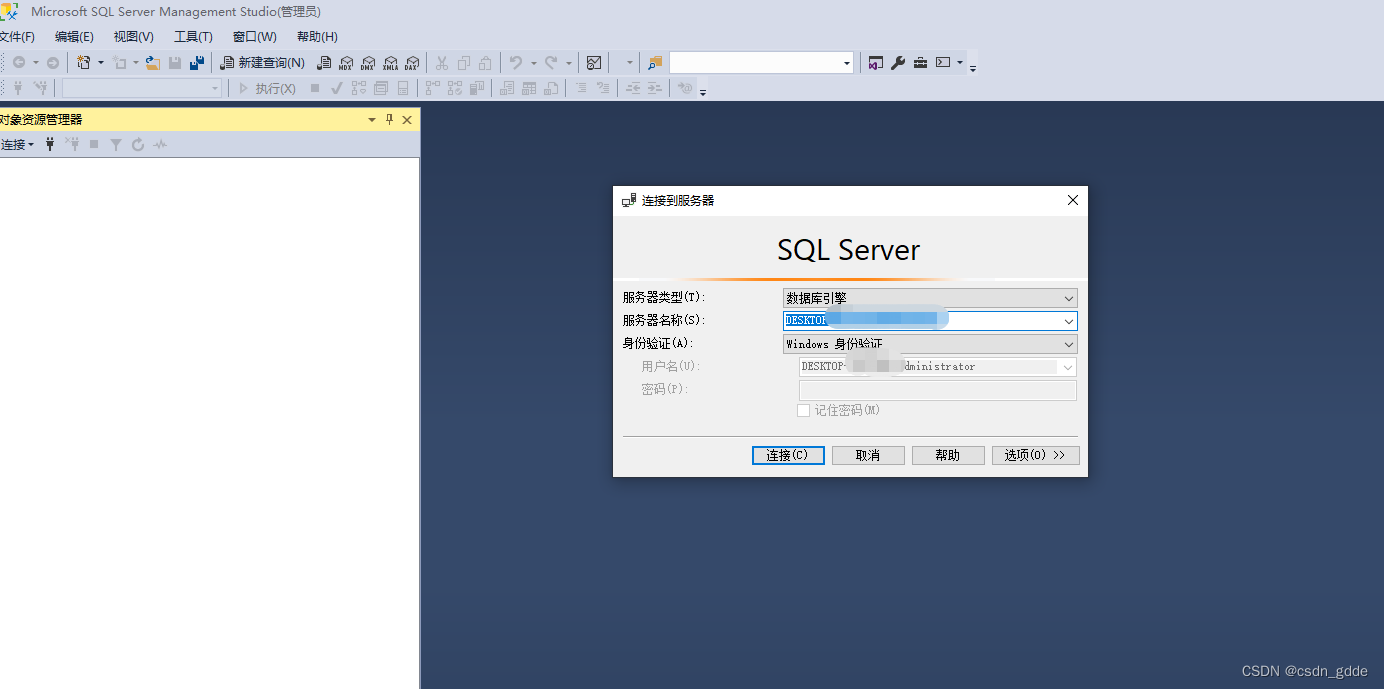Click the MDX query icon
1384x689 pixels.
point(346,62)
